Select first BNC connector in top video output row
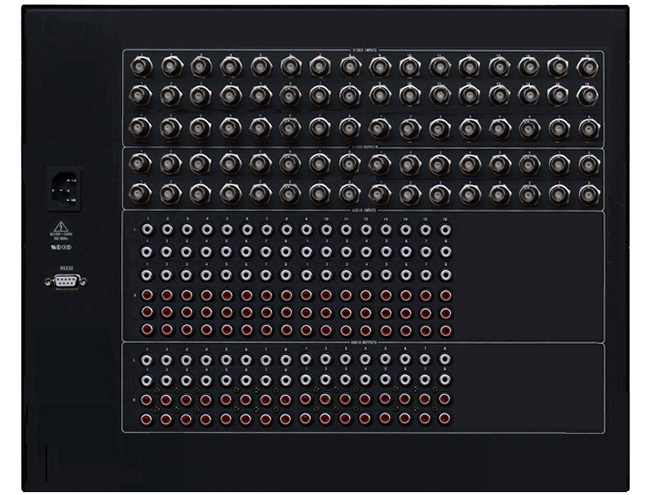The height and width of the screenshot is (495, 650). pyautogui.click(x=140, y=163)
